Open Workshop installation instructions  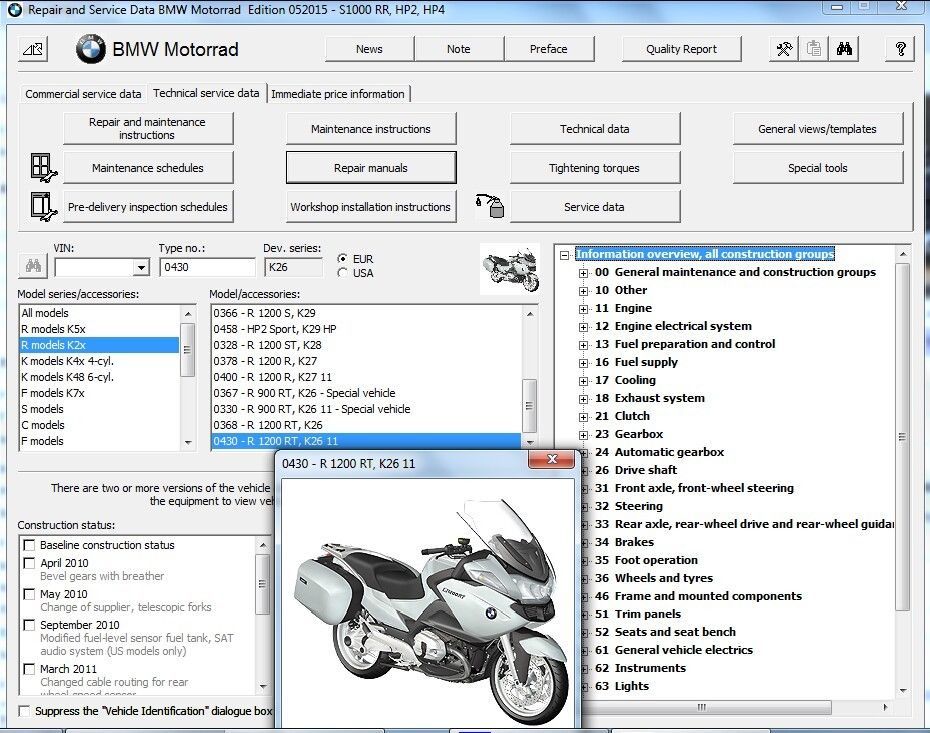[x=371, y=207]
